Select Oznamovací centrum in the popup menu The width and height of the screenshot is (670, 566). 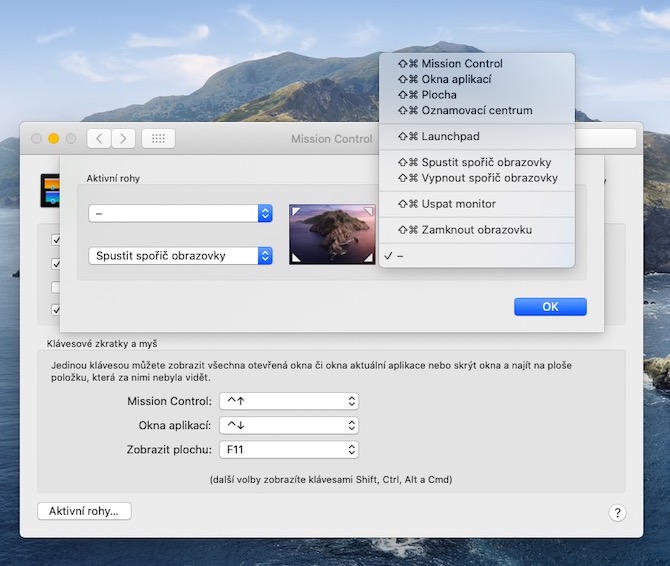tap(476, 110)
